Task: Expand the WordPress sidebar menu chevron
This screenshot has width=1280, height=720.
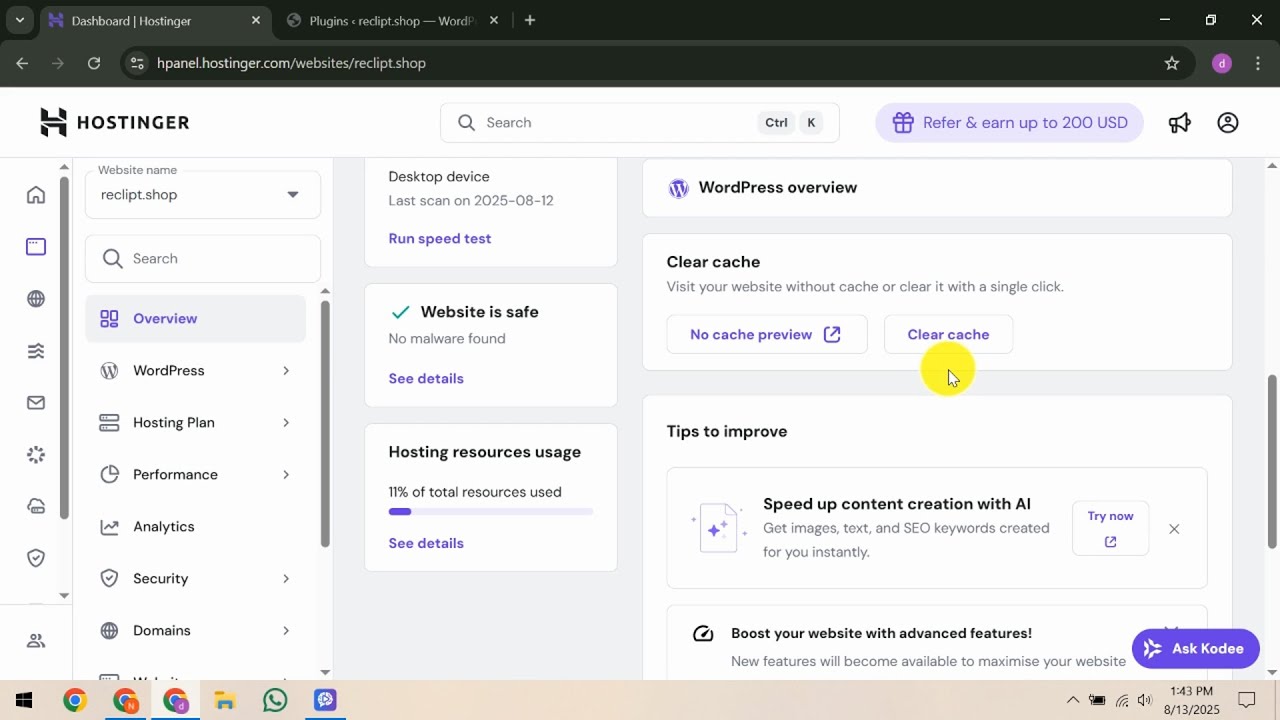Action: click(x=286, y=371)
